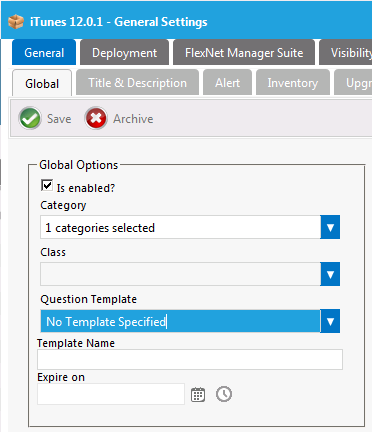
Task: Click the red Archive cross icon
Action: [96, 118]
